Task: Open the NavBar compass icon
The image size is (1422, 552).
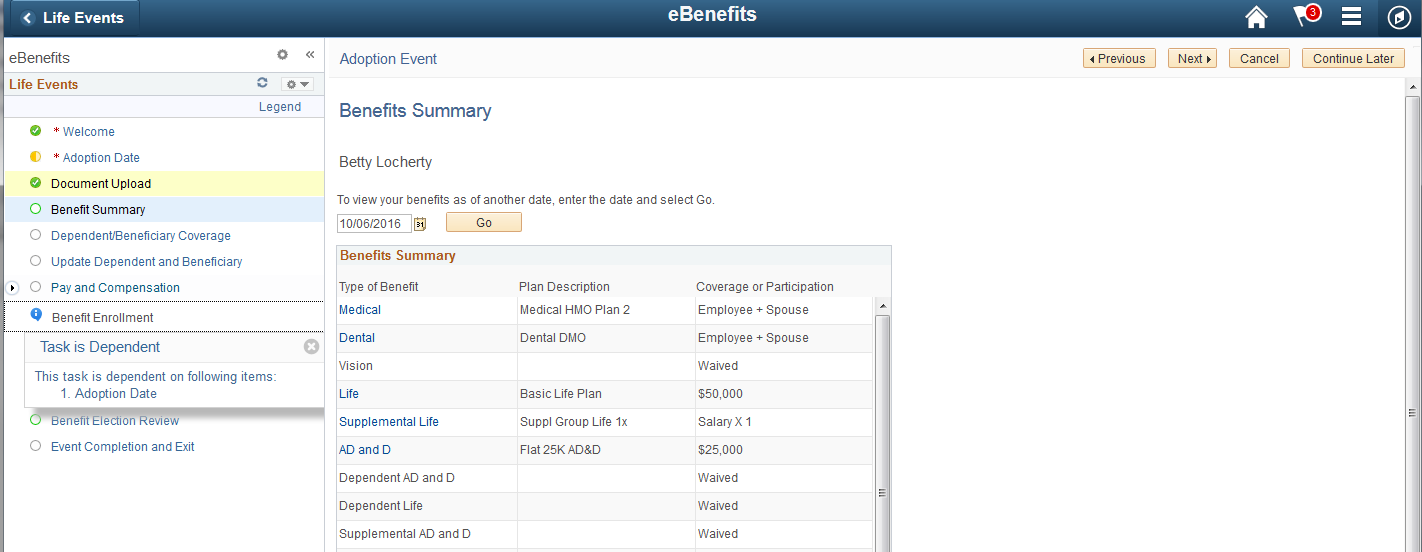Action: coord(1399,18)
